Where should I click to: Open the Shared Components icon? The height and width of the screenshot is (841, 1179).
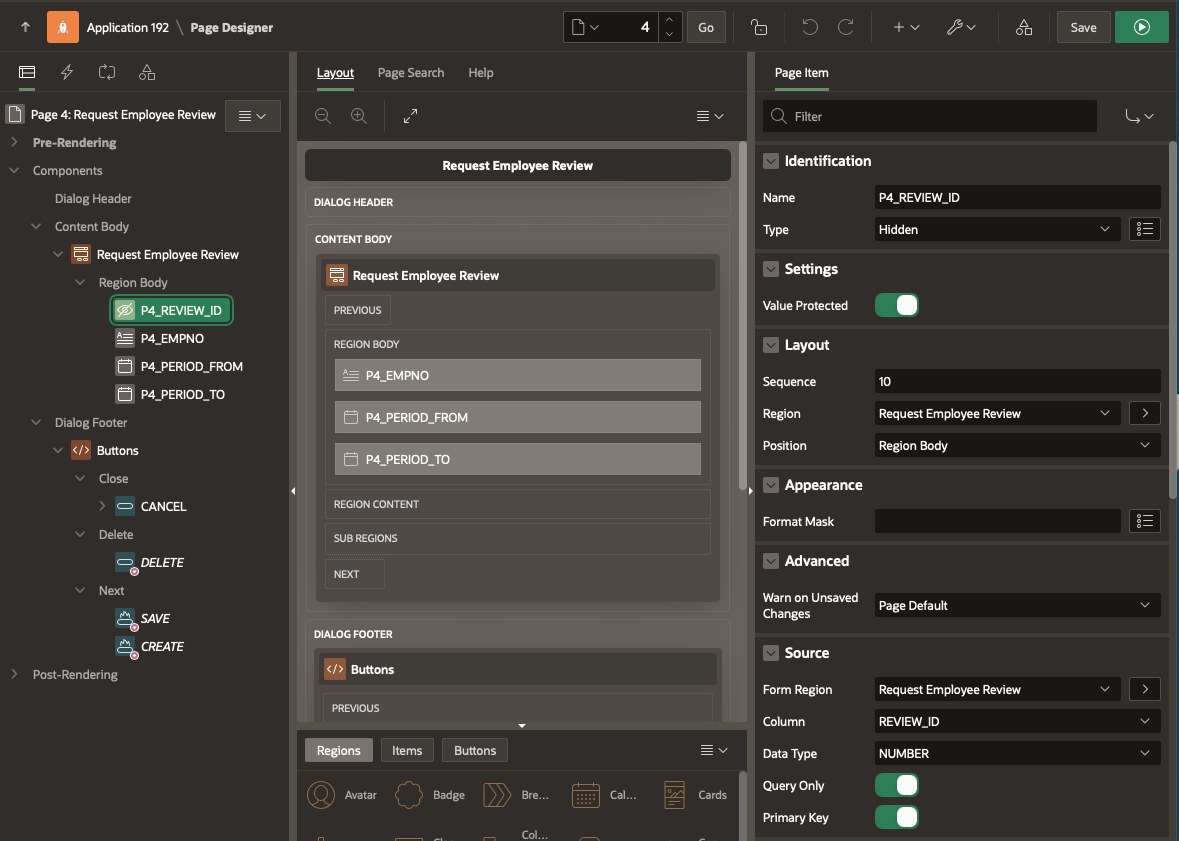point(1023,27)
